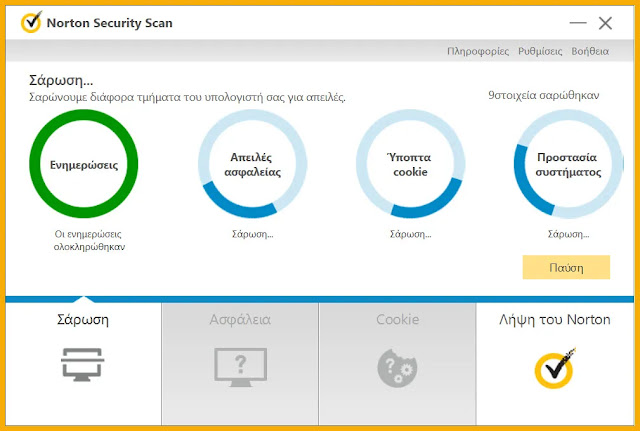Close the Norton Security Scan window

point(605,23)
